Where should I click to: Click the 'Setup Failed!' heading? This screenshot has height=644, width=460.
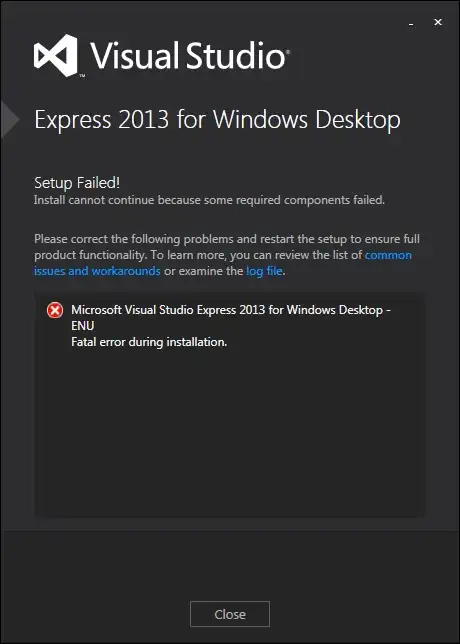(x=77, y=183)
